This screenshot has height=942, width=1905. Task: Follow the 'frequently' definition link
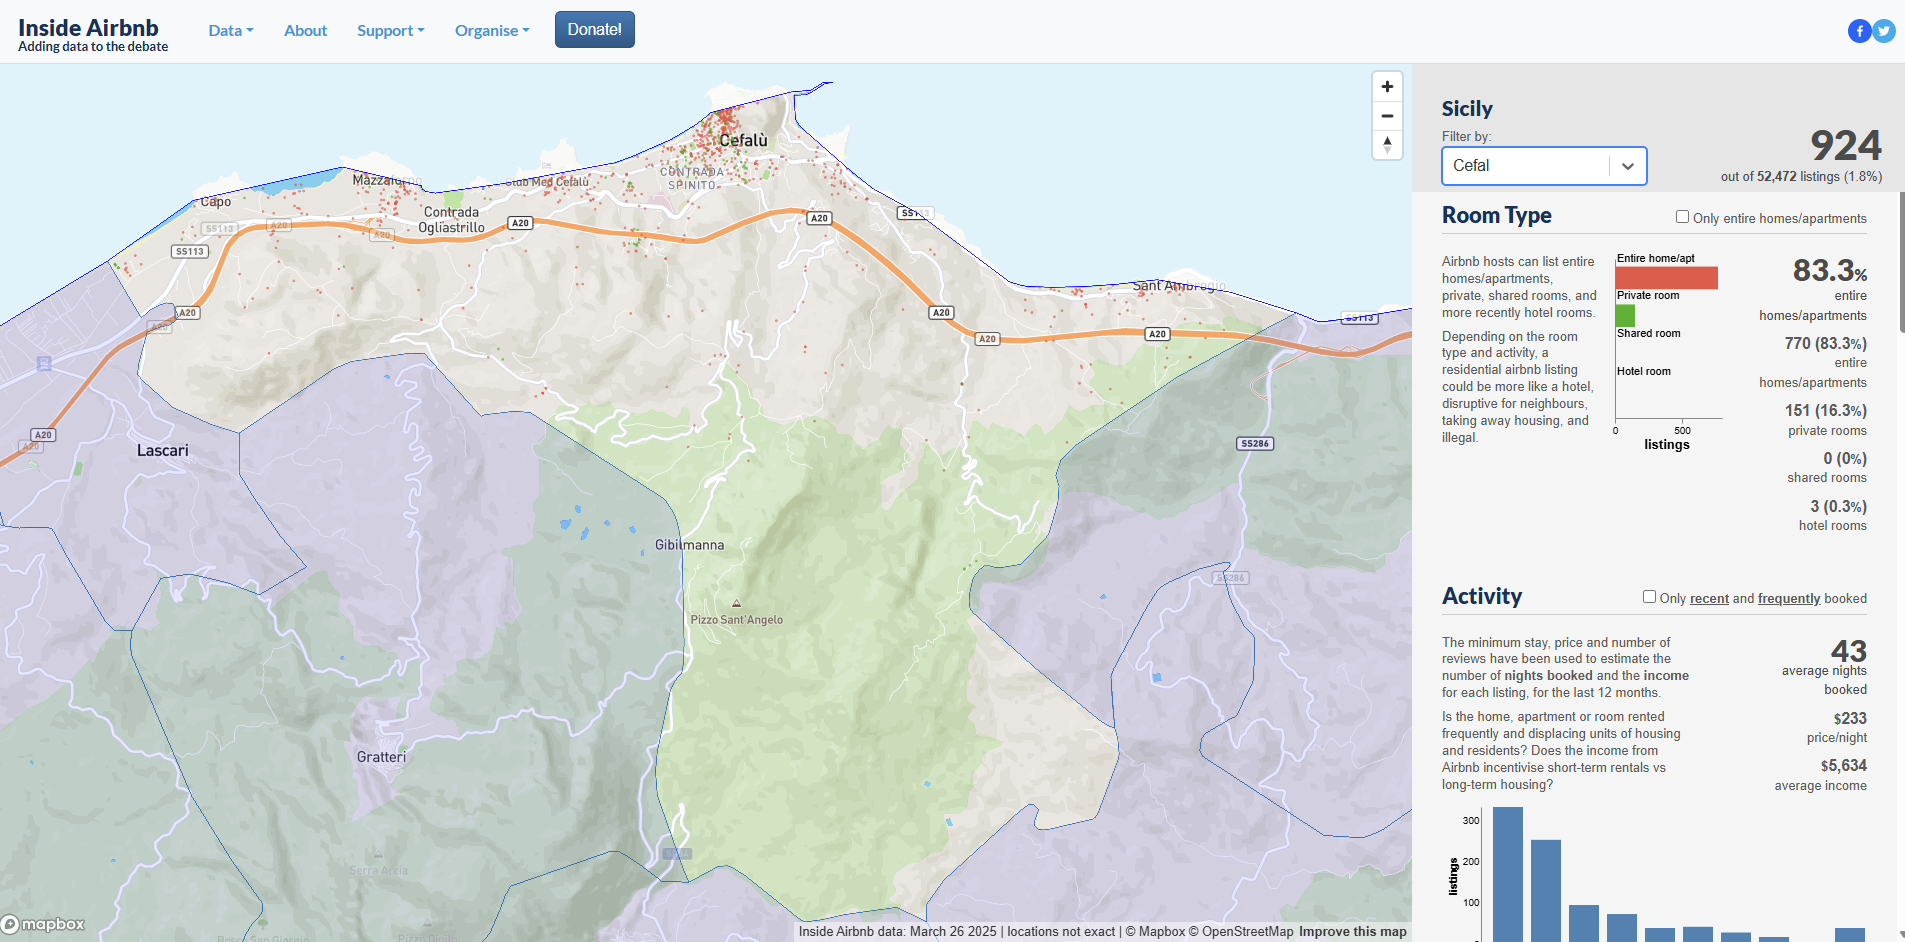[x=1789, y=599]
